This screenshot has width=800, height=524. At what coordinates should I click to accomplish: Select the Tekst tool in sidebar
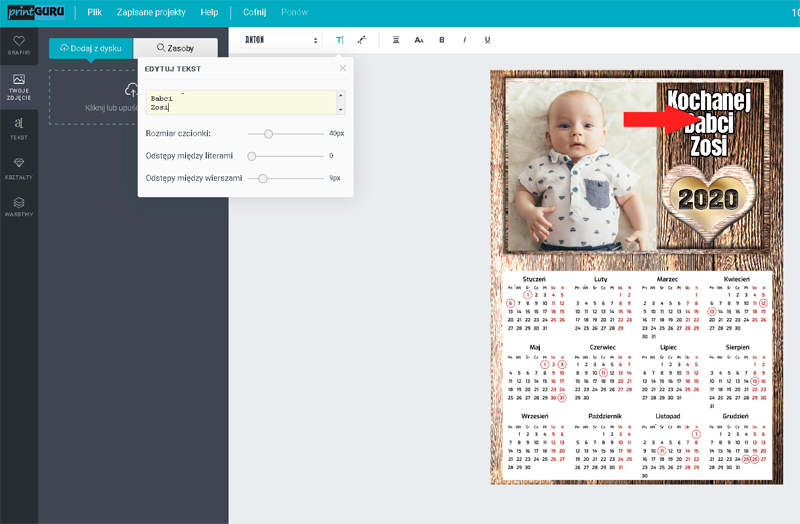point(18,128)
